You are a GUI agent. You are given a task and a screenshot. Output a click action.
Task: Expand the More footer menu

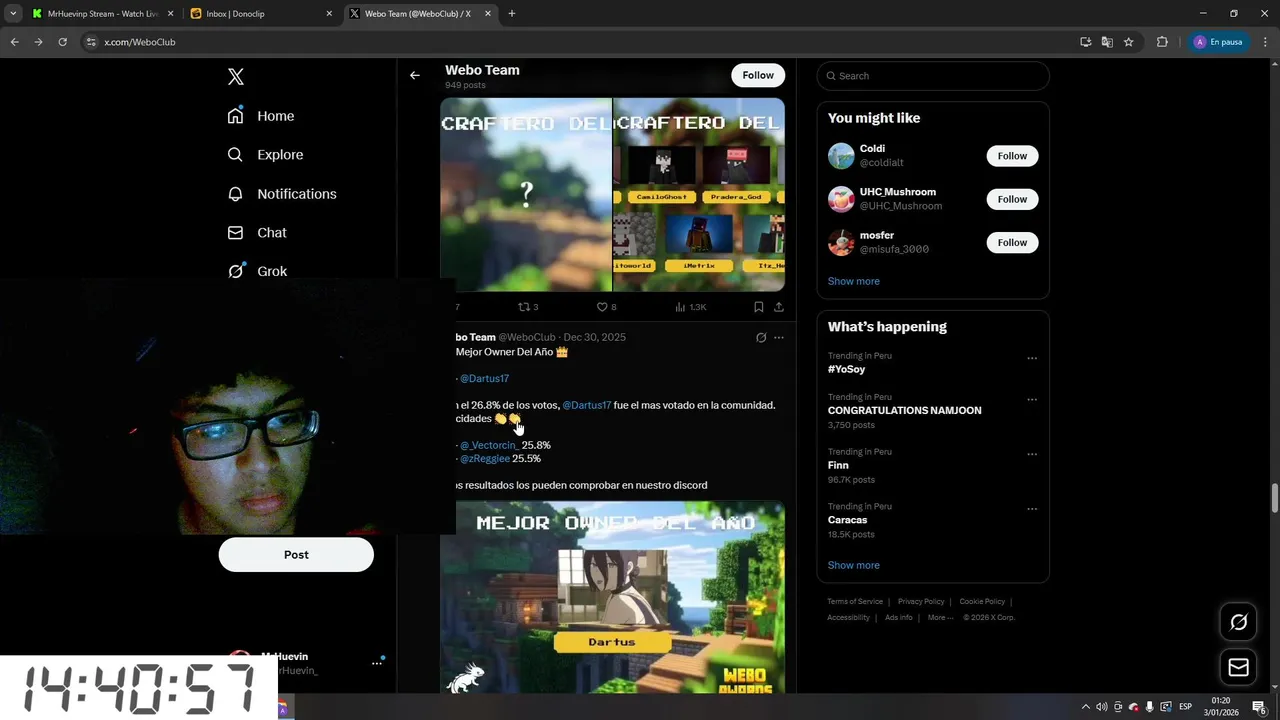pos(939,617)
